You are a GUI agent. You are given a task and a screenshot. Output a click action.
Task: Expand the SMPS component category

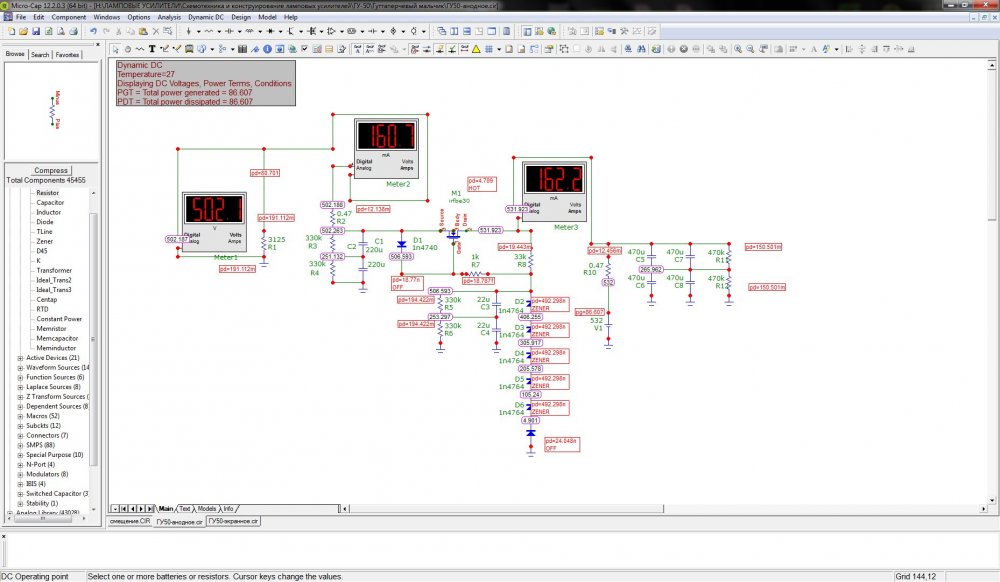point(21,445)
